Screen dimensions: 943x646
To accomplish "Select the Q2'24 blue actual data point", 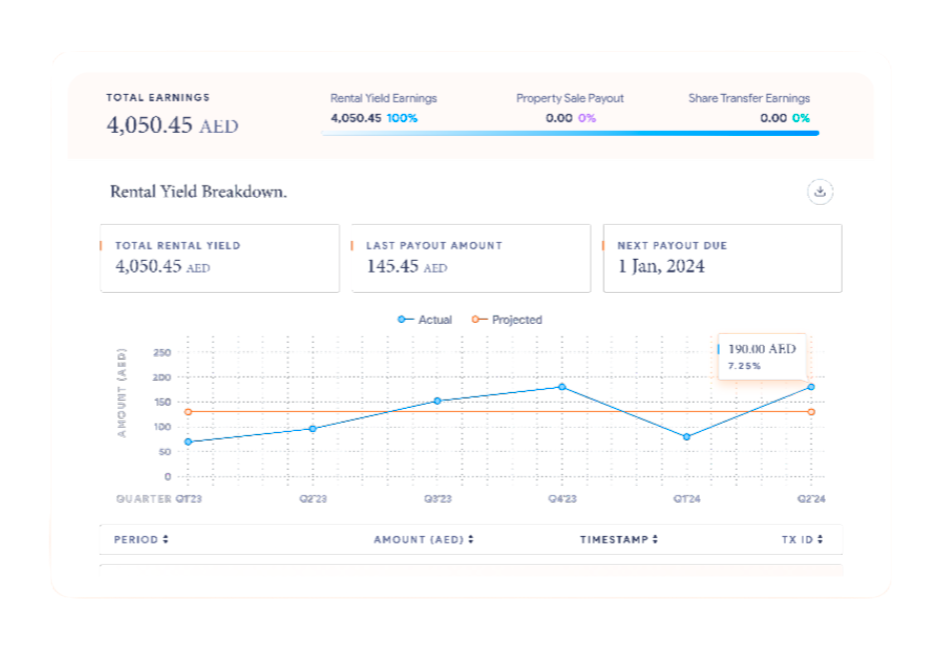I will click(x=811, y=387).
